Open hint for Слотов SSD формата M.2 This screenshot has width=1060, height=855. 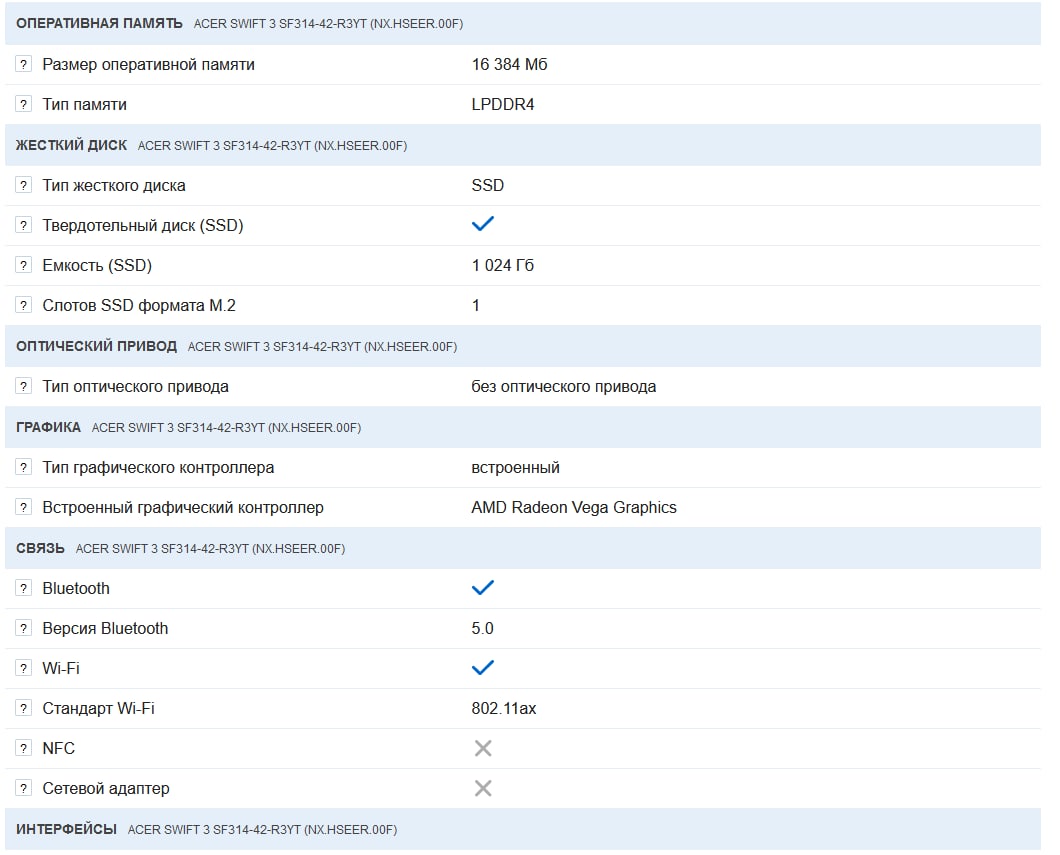pyautogui.click(x=24, y=305)
